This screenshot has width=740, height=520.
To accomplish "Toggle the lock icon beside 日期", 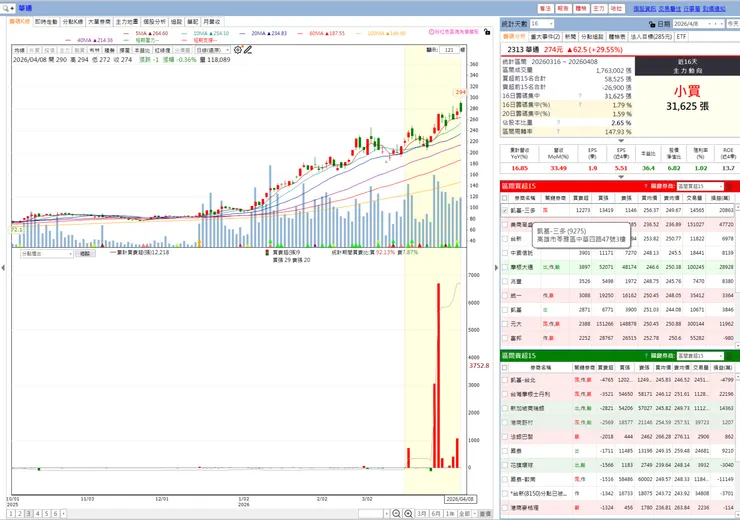I will click(652, 24).
